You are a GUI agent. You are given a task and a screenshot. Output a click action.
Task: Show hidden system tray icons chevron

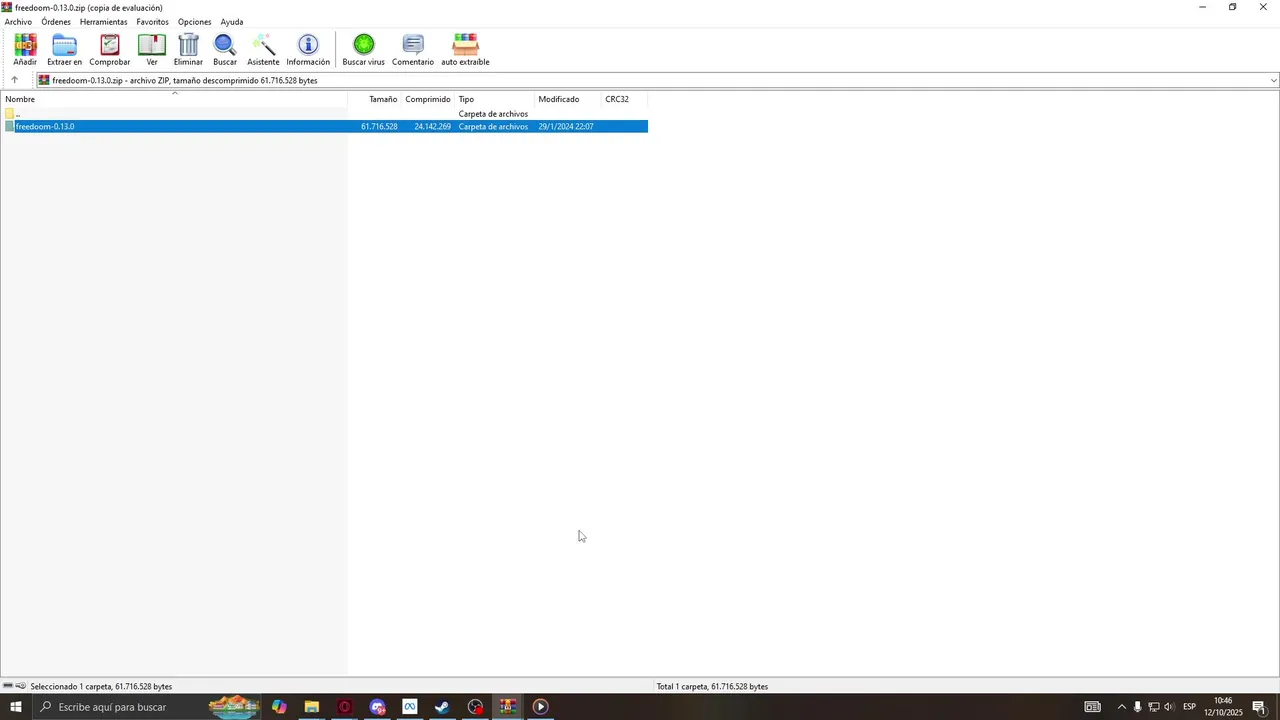tap(1121, 707)
